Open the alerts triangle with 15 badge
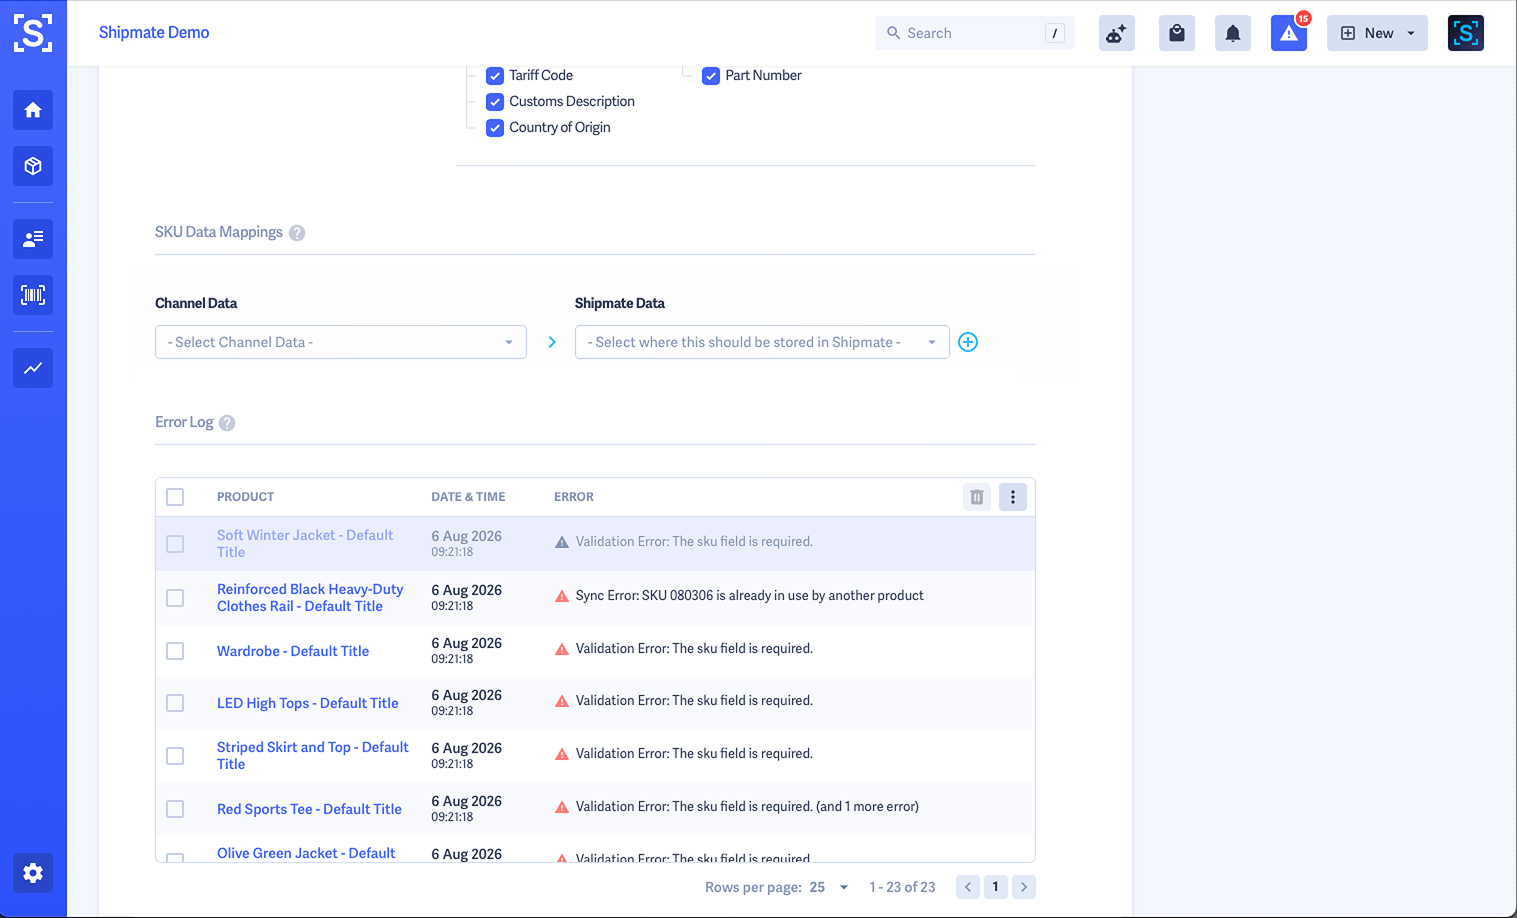The height and width of the screenshot is (918, 1517). 1289,33
